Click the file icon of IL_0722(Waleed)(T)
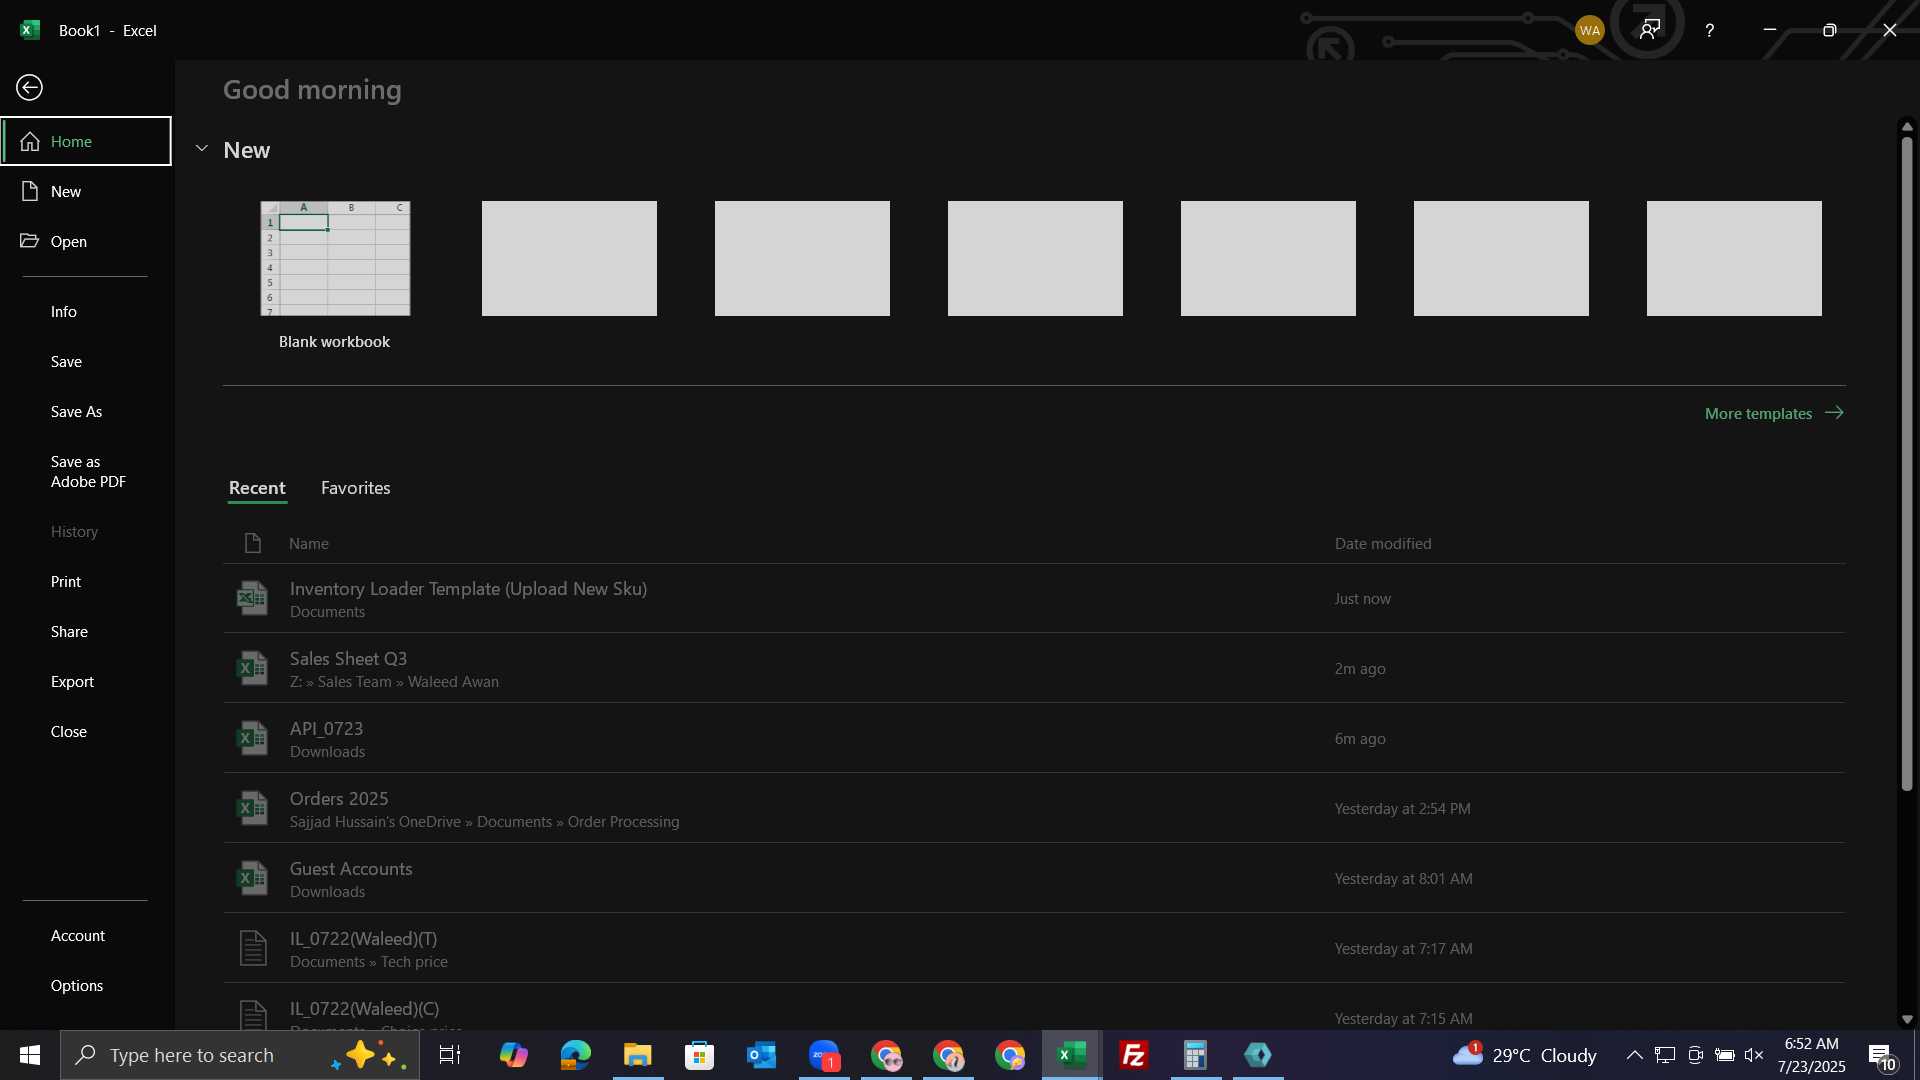Screen dimensions: 1920x1080 point(253,948)
